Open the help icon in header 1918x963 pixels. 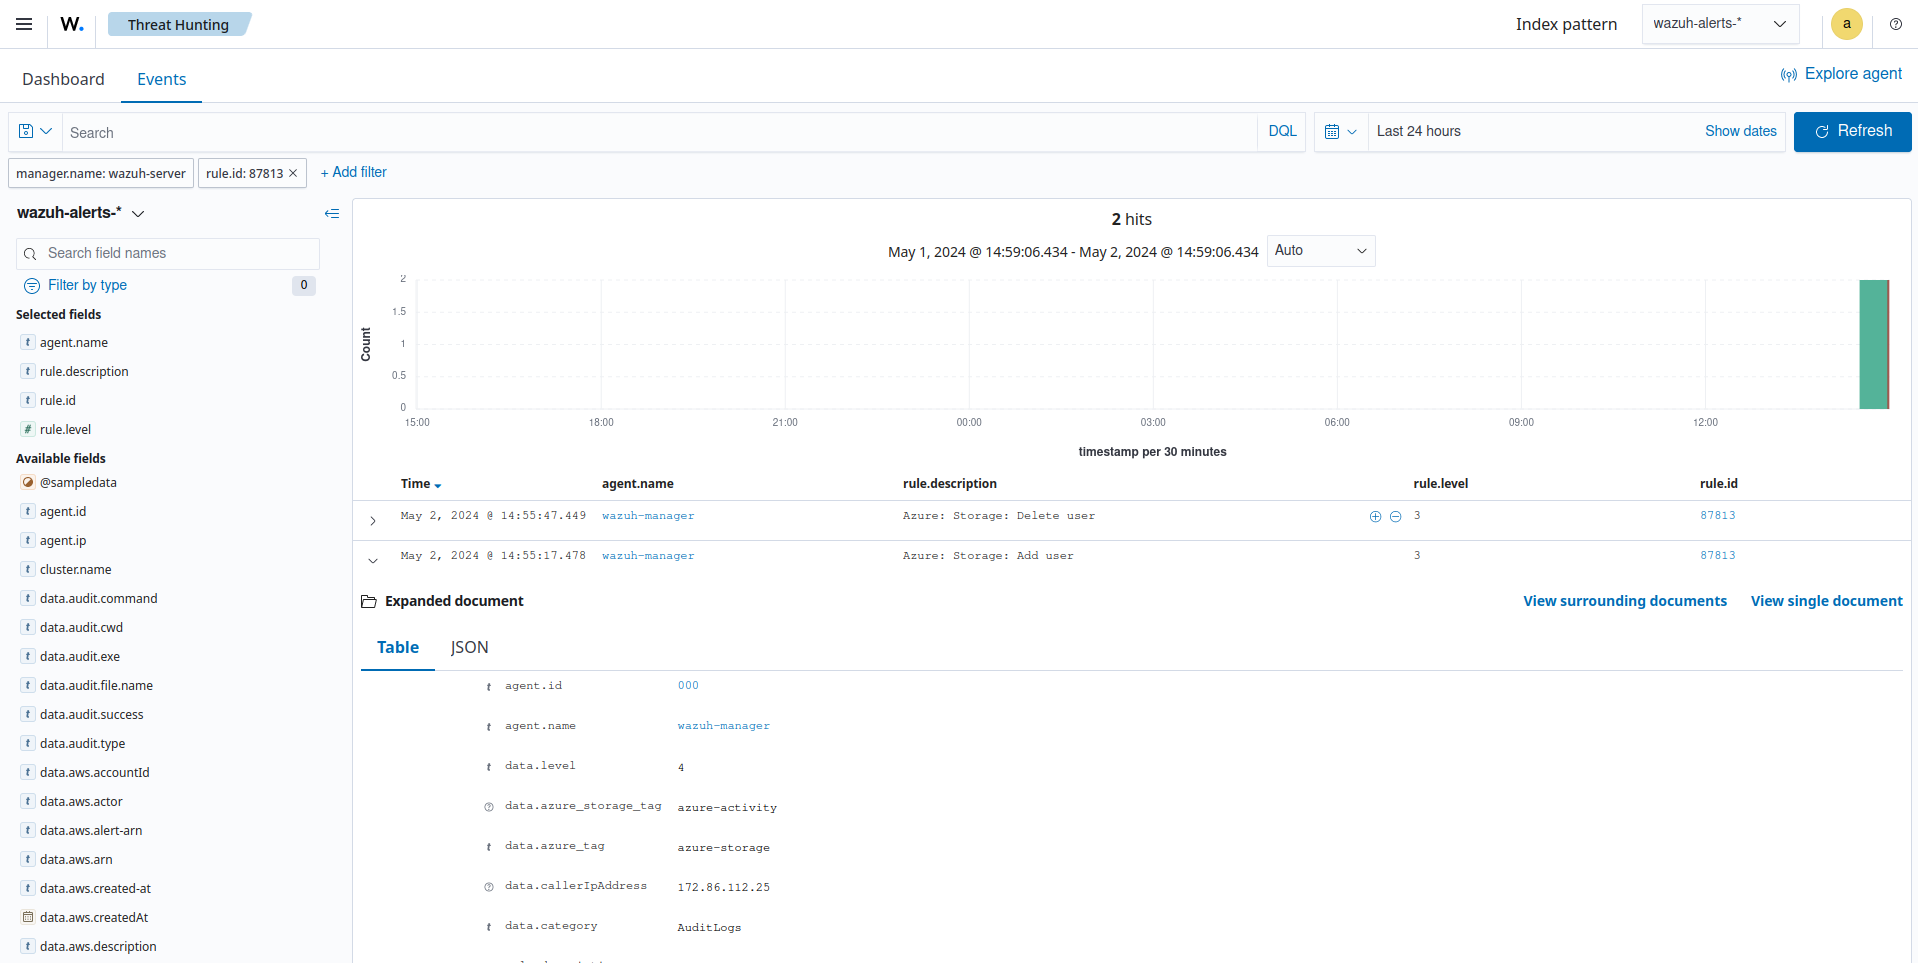click(x=1895, y=24)
